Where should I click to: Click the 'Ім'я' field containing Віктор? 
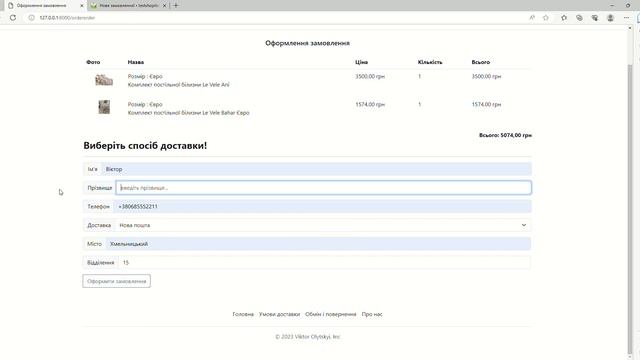pyautogui.click(x=316, y=169)
